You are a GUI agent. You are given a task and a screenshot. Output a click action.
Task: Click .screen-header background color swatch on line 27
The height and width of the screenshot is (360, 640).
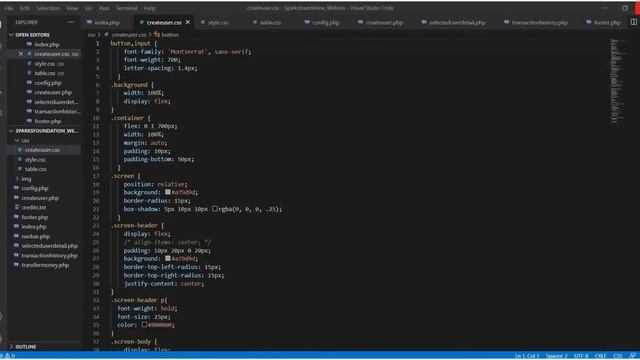(x=168, y=258)
